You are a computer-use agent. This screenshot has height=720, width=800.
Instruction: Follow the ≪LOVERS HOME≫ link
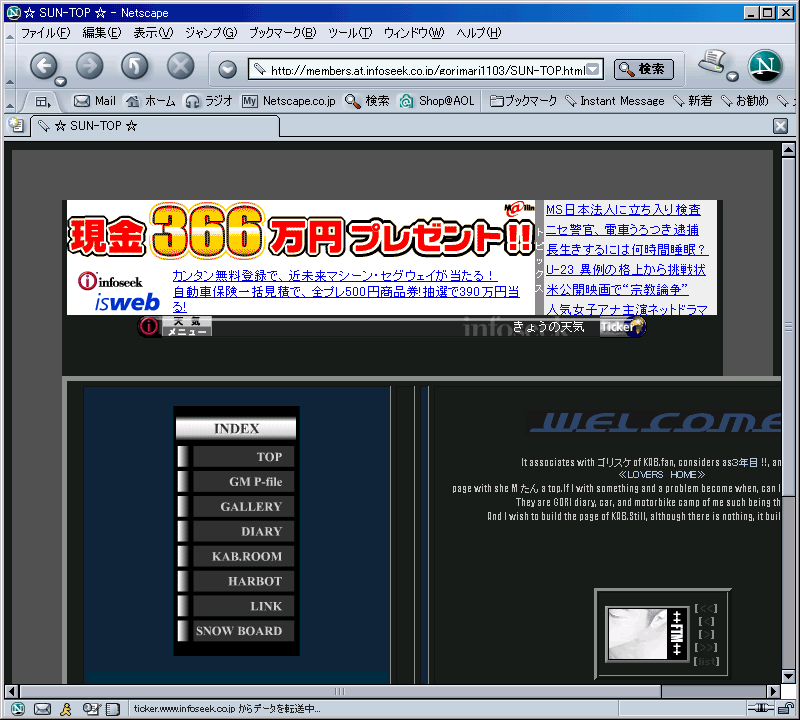coord(662,475)
